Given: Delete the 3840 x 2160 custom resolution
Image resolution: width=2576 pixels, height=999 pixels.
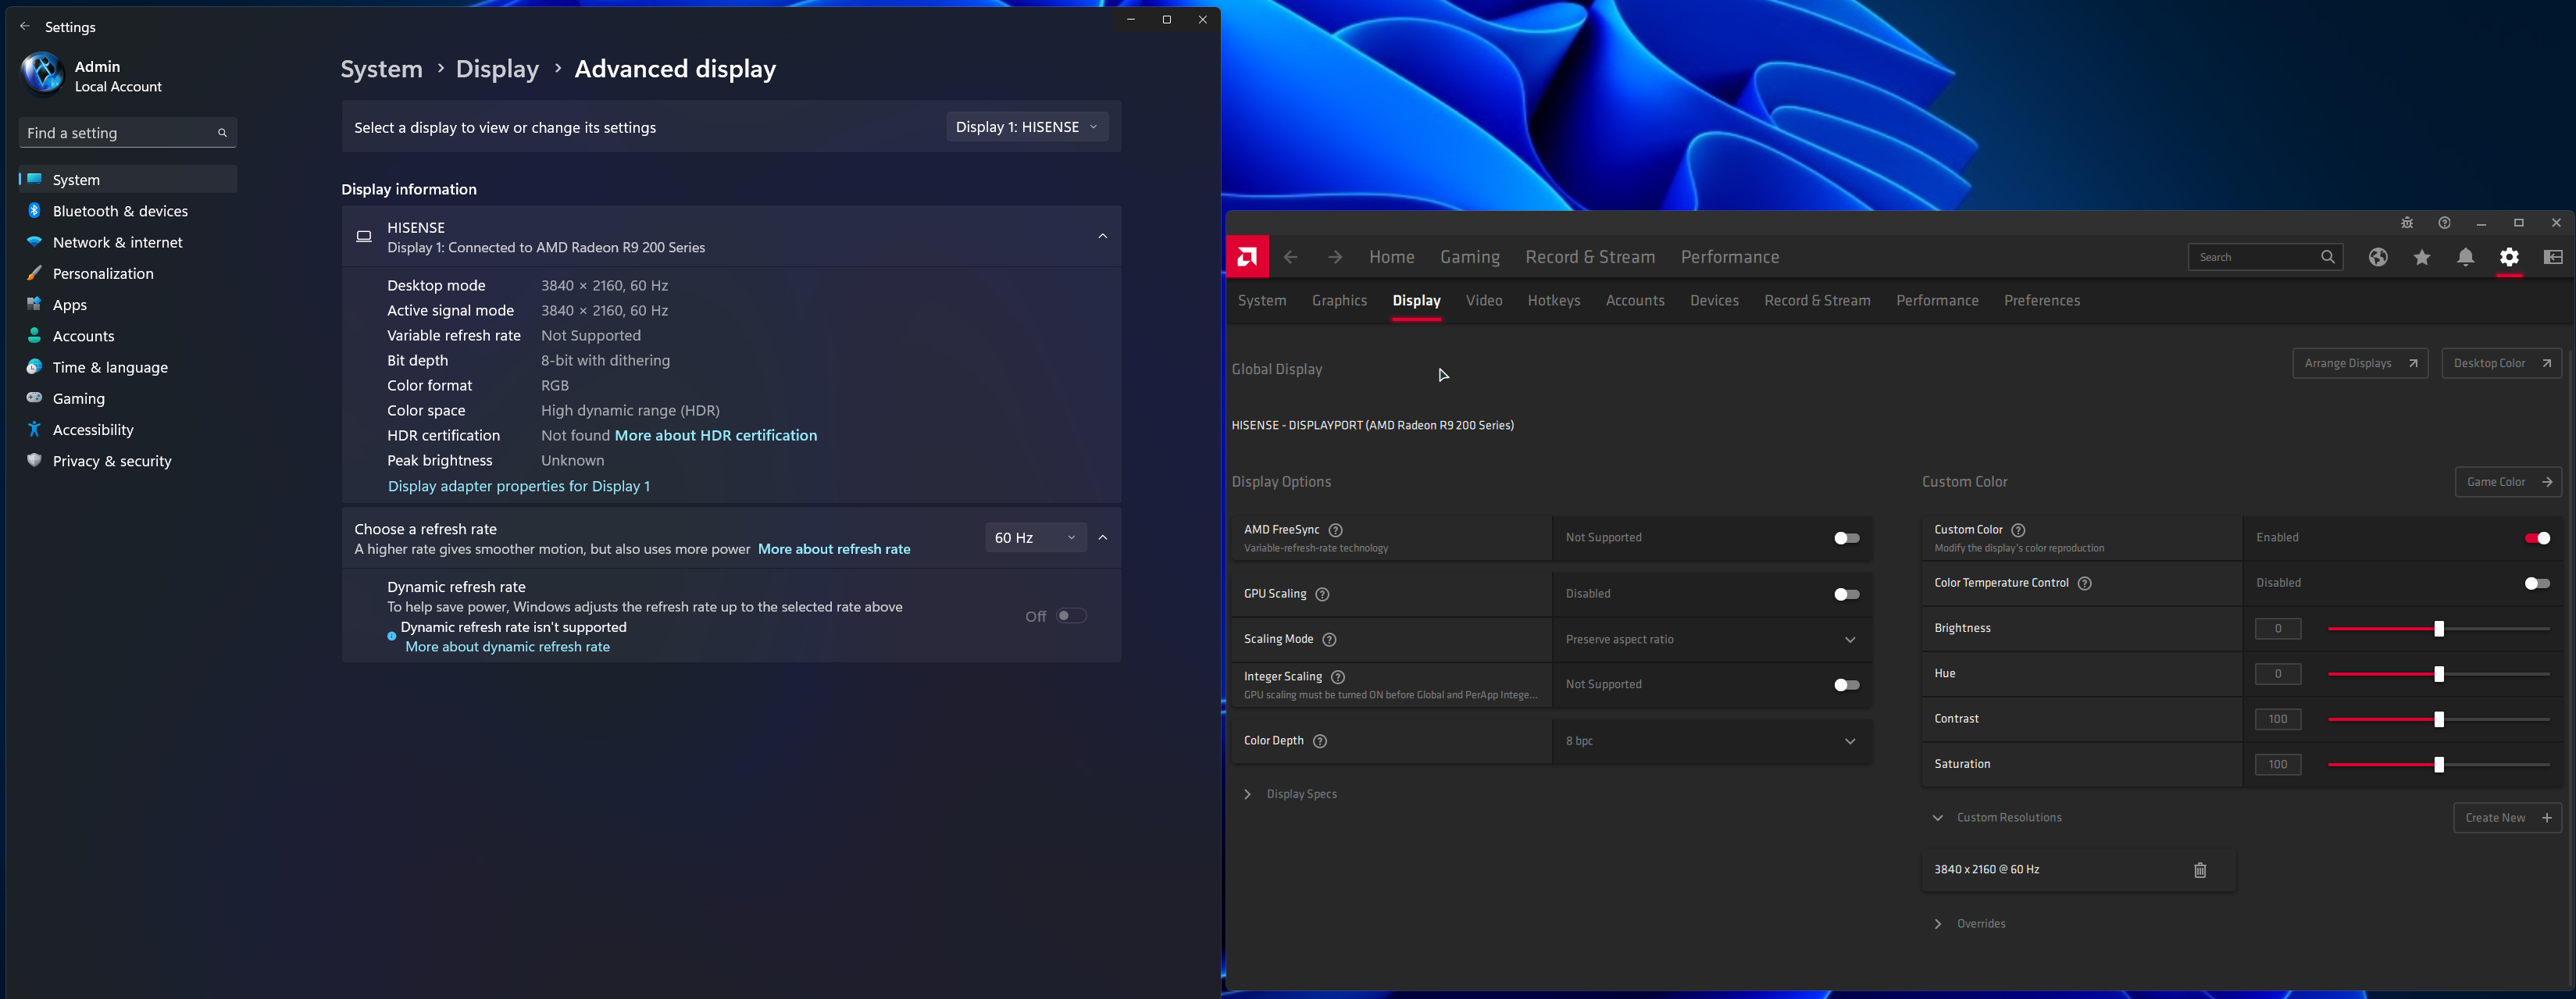Looking at the screenshot, I should (2199, 870).
